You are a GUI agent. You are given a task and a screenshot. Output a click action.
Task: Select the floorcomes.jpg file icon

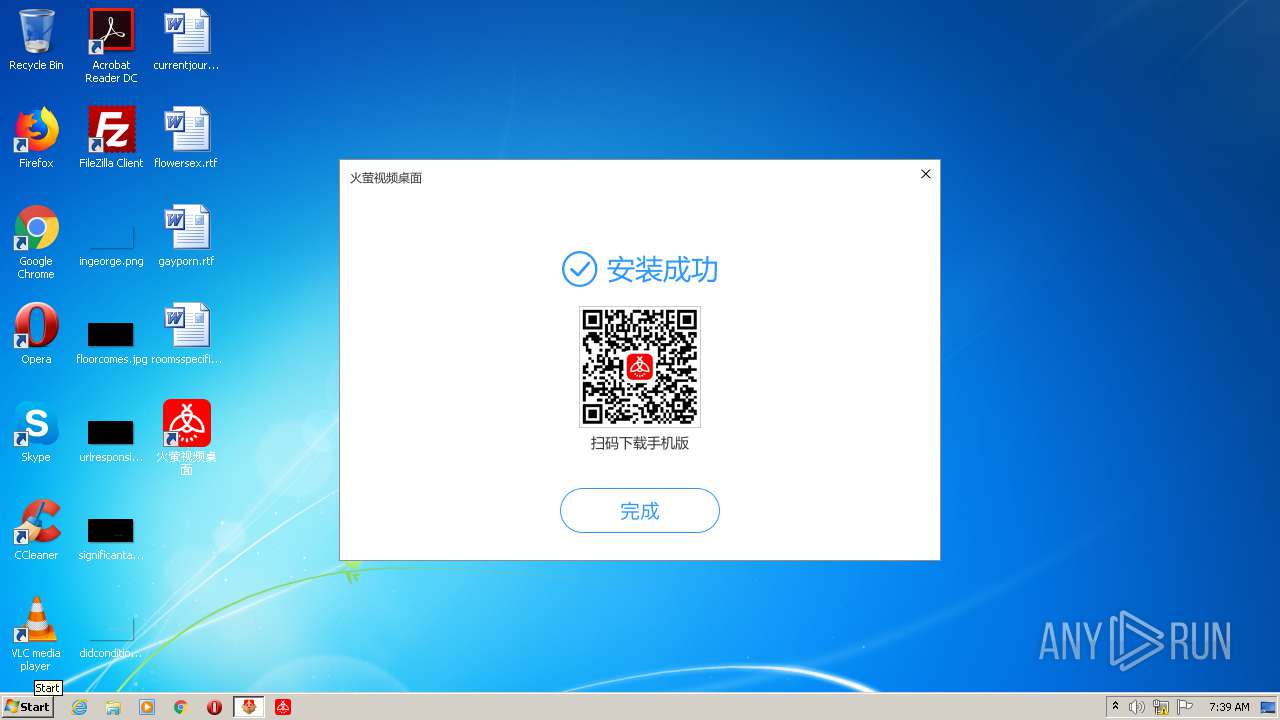coord(111,343)
